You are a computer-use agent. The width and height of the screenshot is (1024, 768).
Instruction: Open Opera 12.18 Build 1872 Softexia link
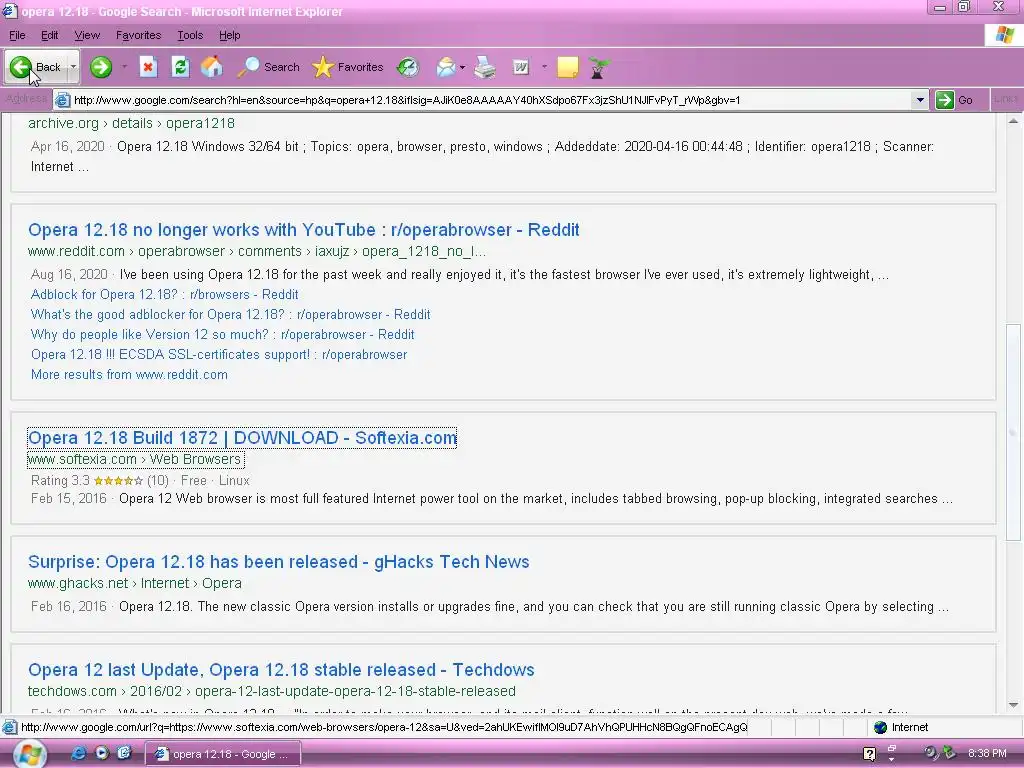242,438
